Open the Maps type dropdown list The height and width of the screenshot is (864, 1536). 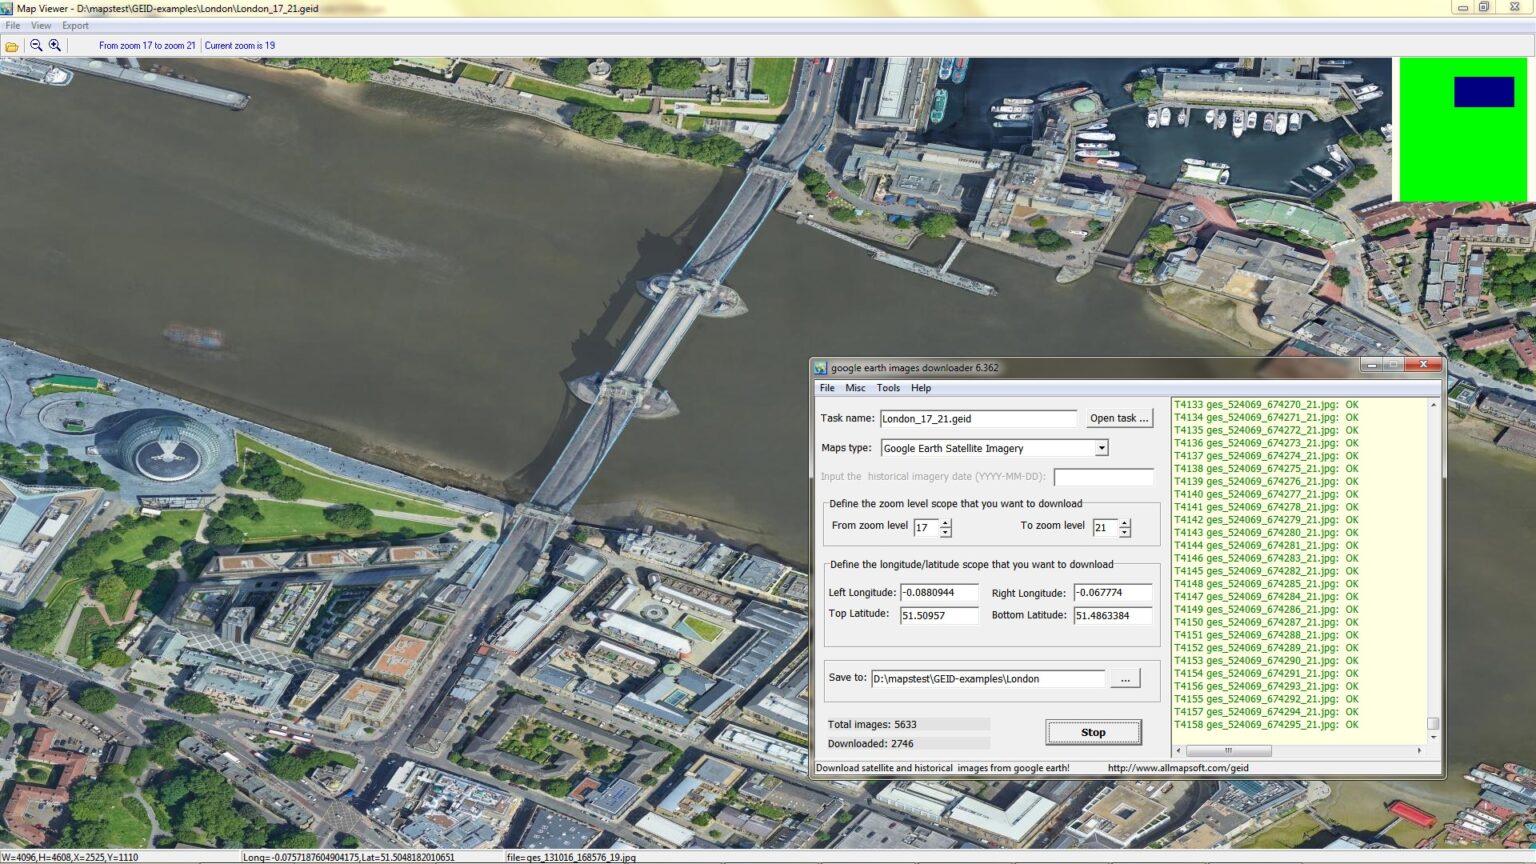pyautogui.click(x=1102, y=448)
